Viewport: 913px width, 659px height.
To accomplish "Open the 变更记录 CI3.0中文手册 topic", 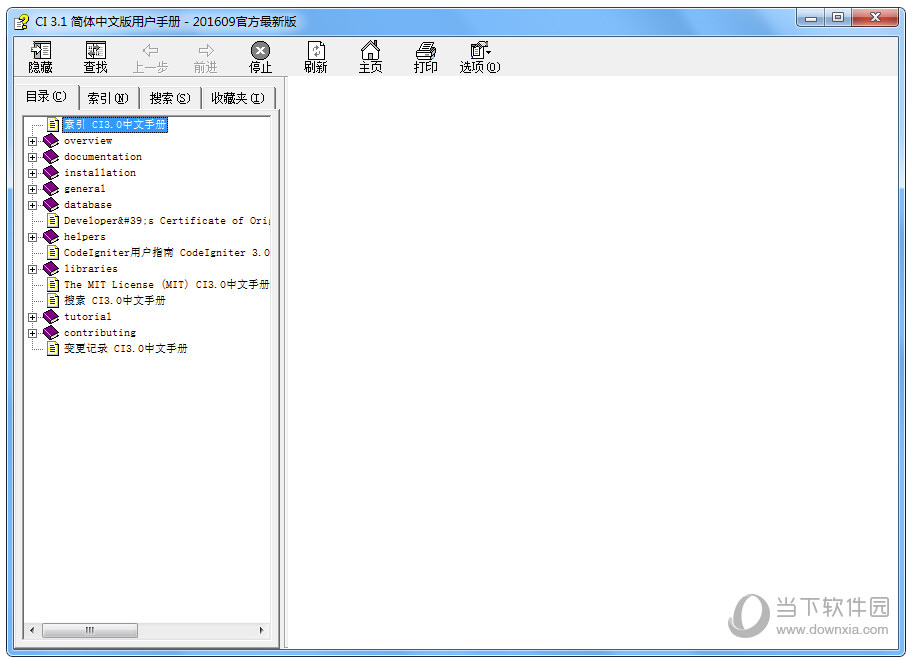I will [126, 349].
